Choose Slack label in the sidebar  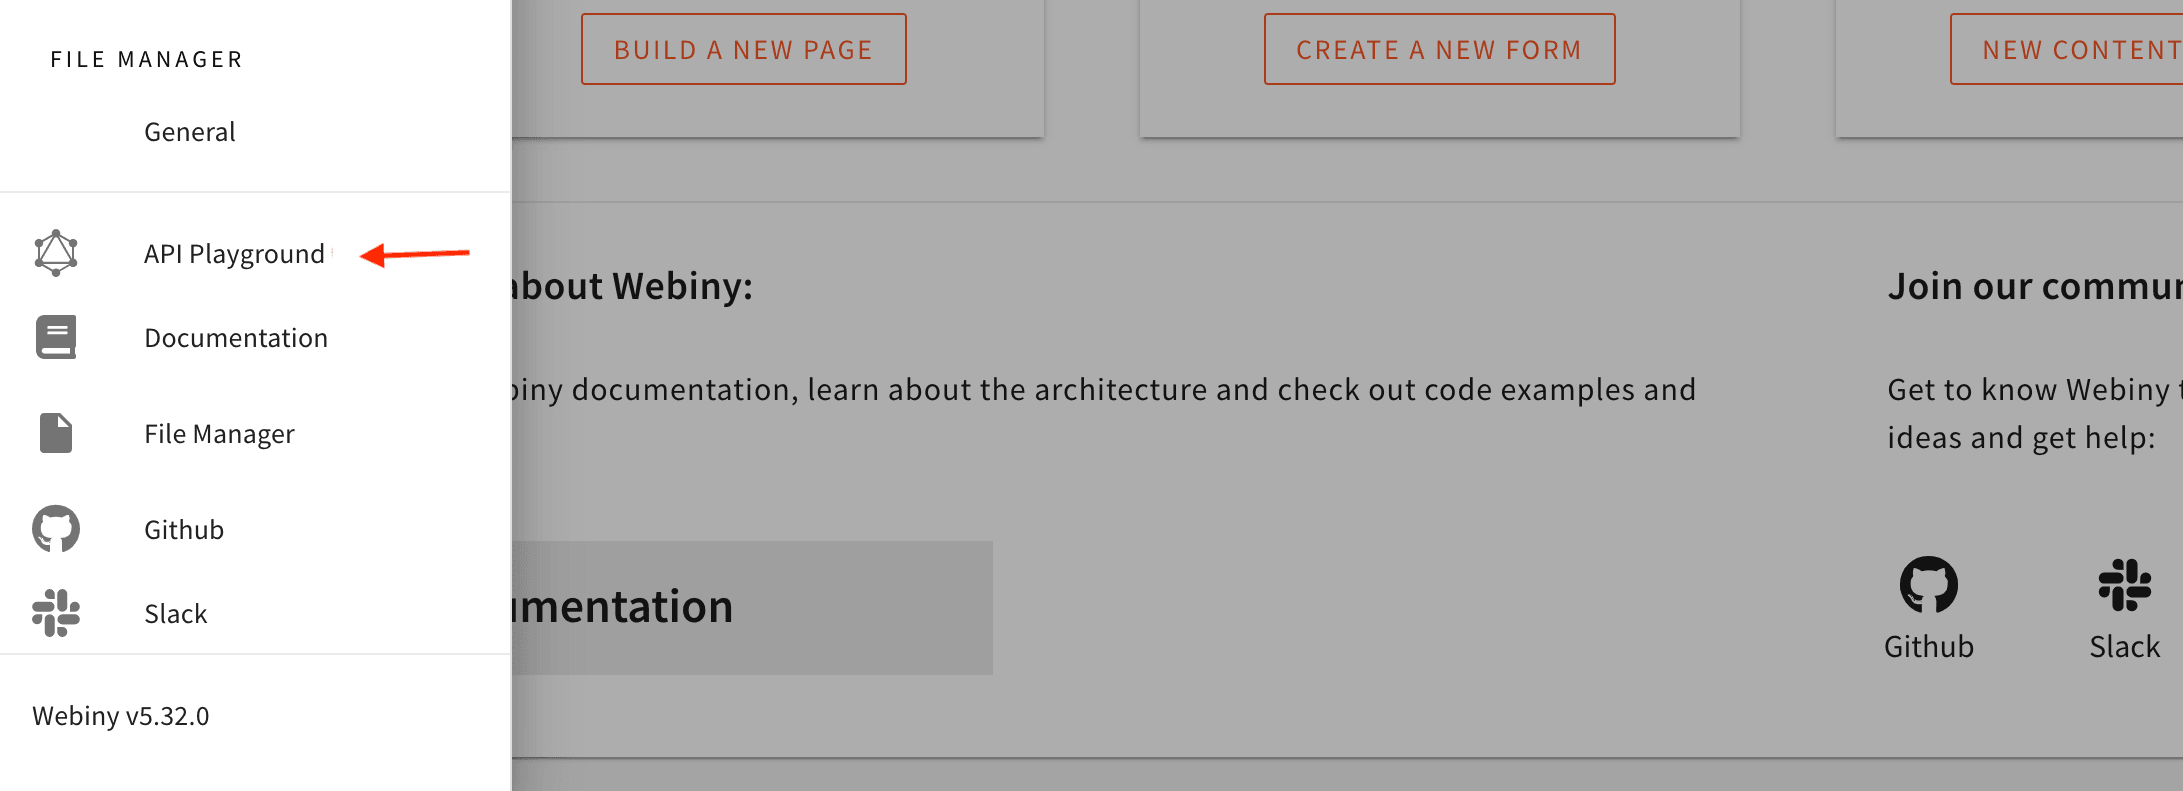(176, 614)
